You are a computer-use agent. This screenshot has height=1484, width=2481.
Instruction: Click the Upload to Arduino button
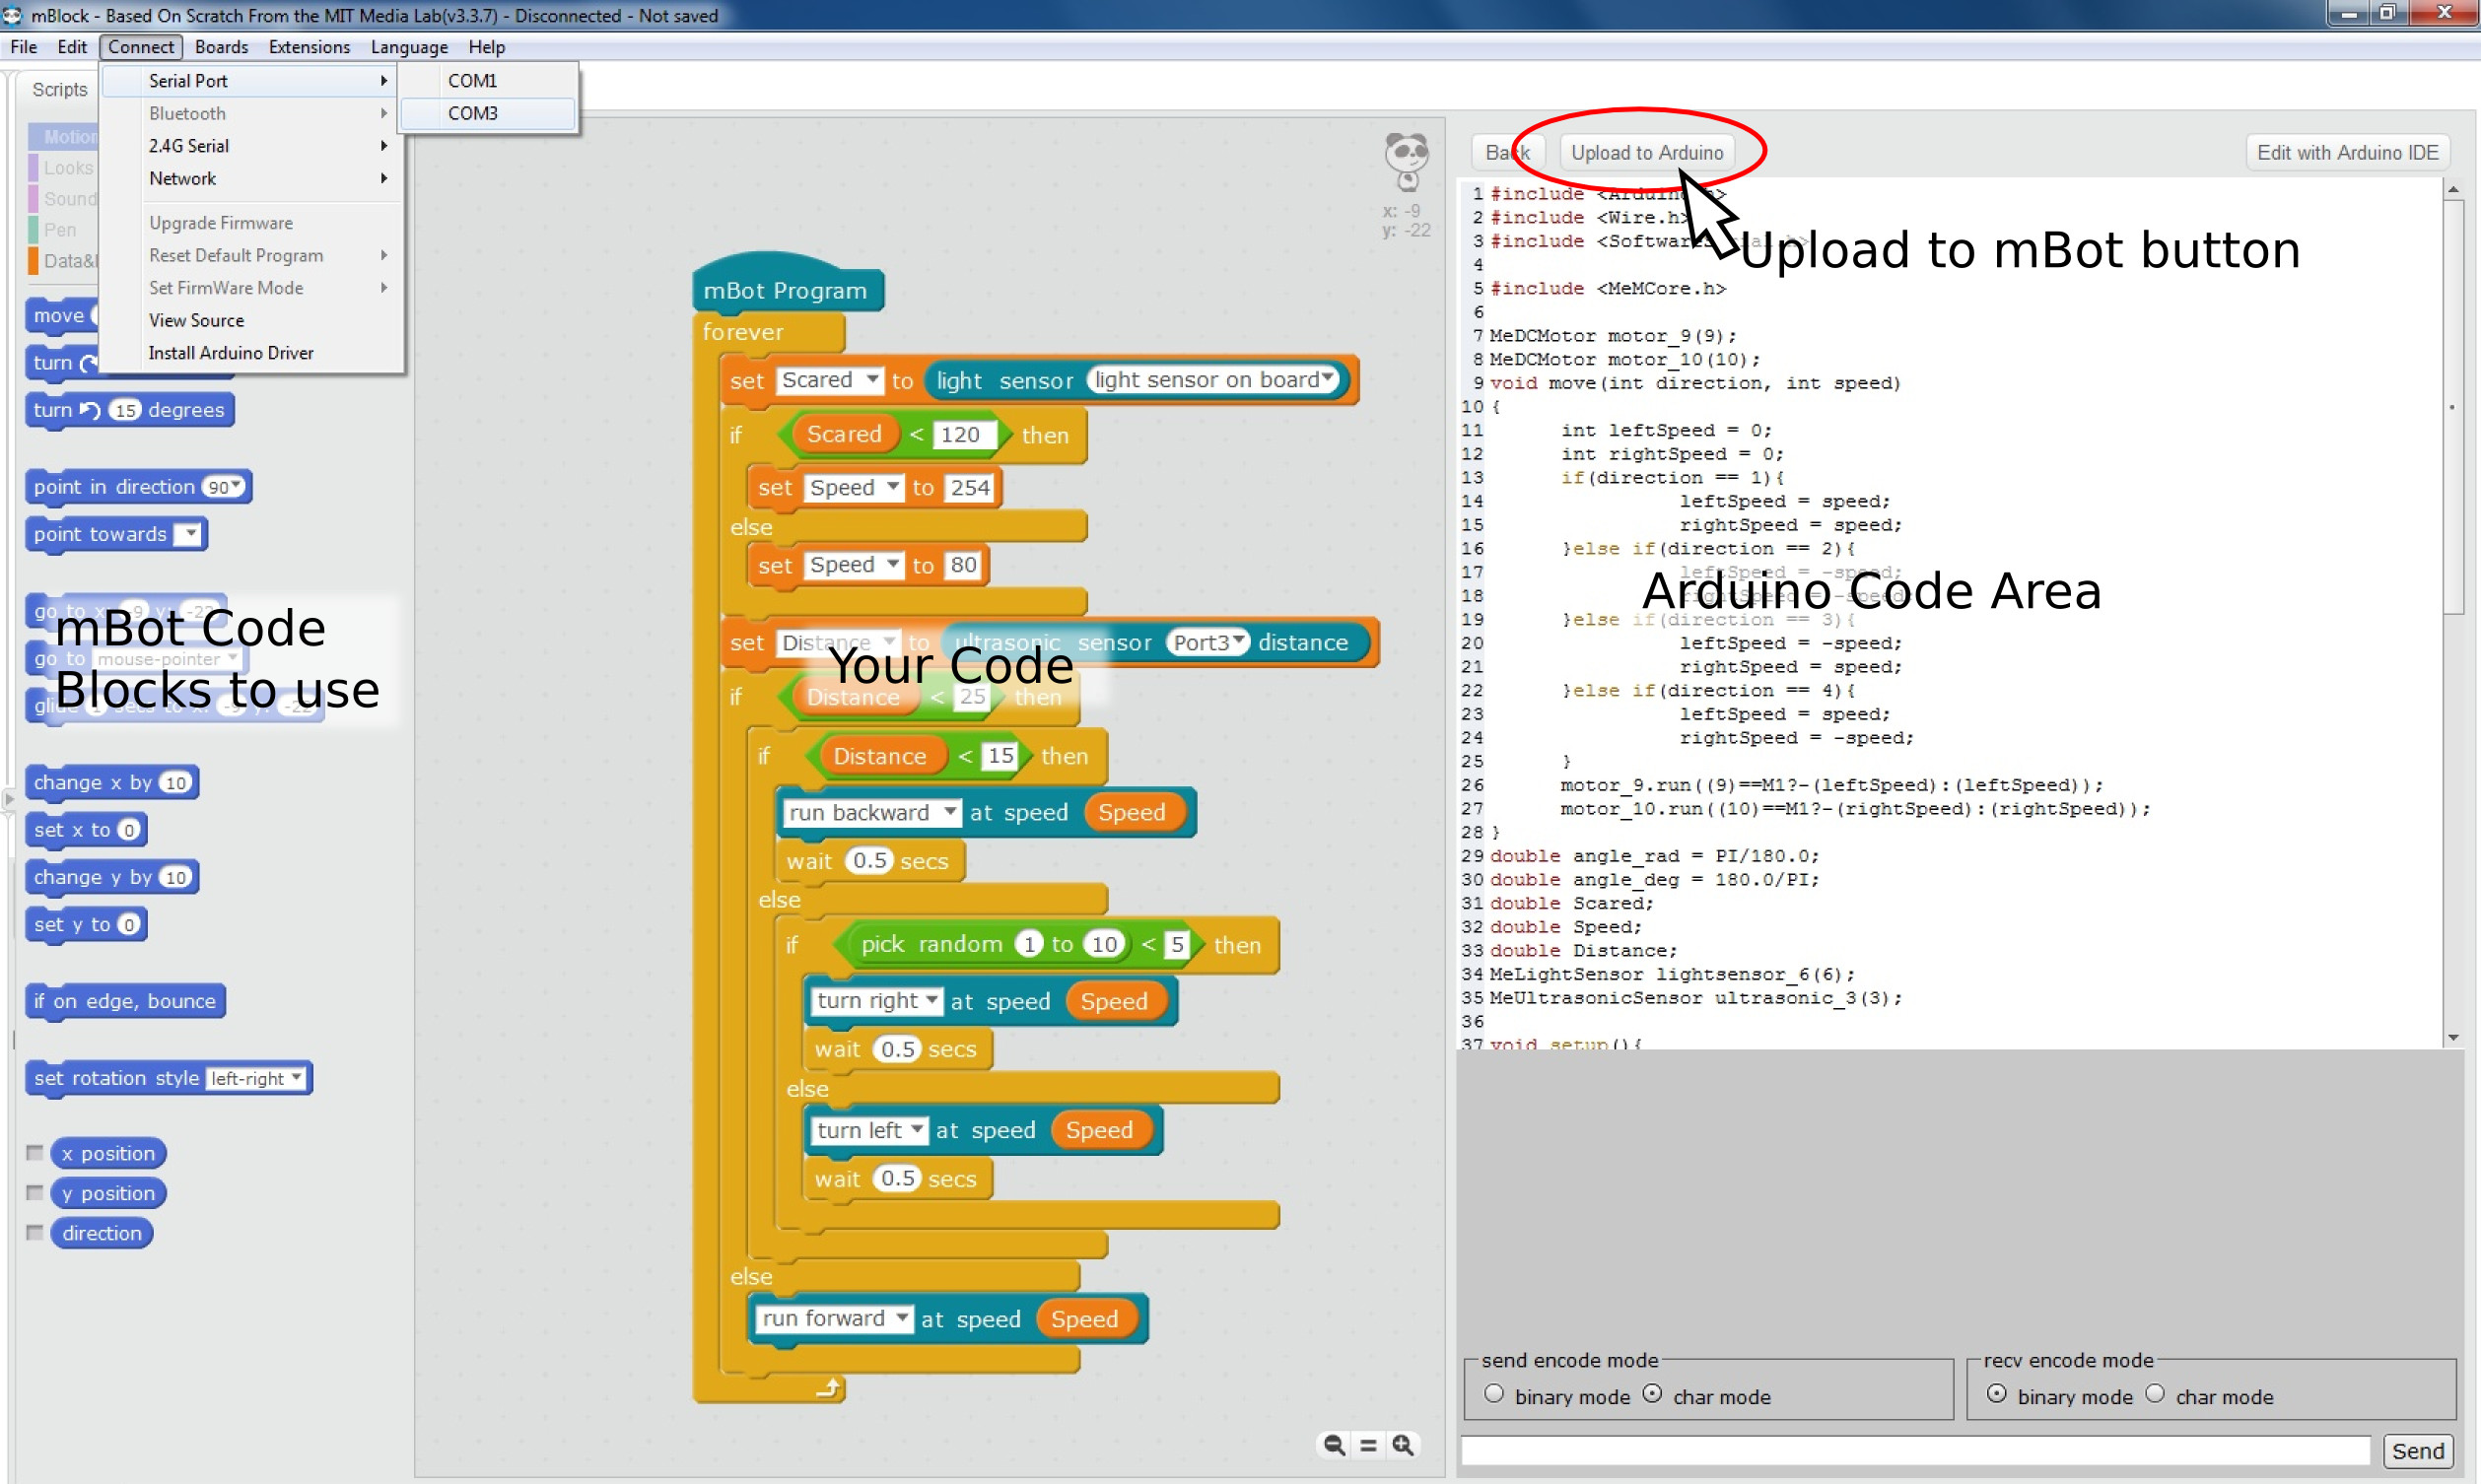coord(1646,153)
